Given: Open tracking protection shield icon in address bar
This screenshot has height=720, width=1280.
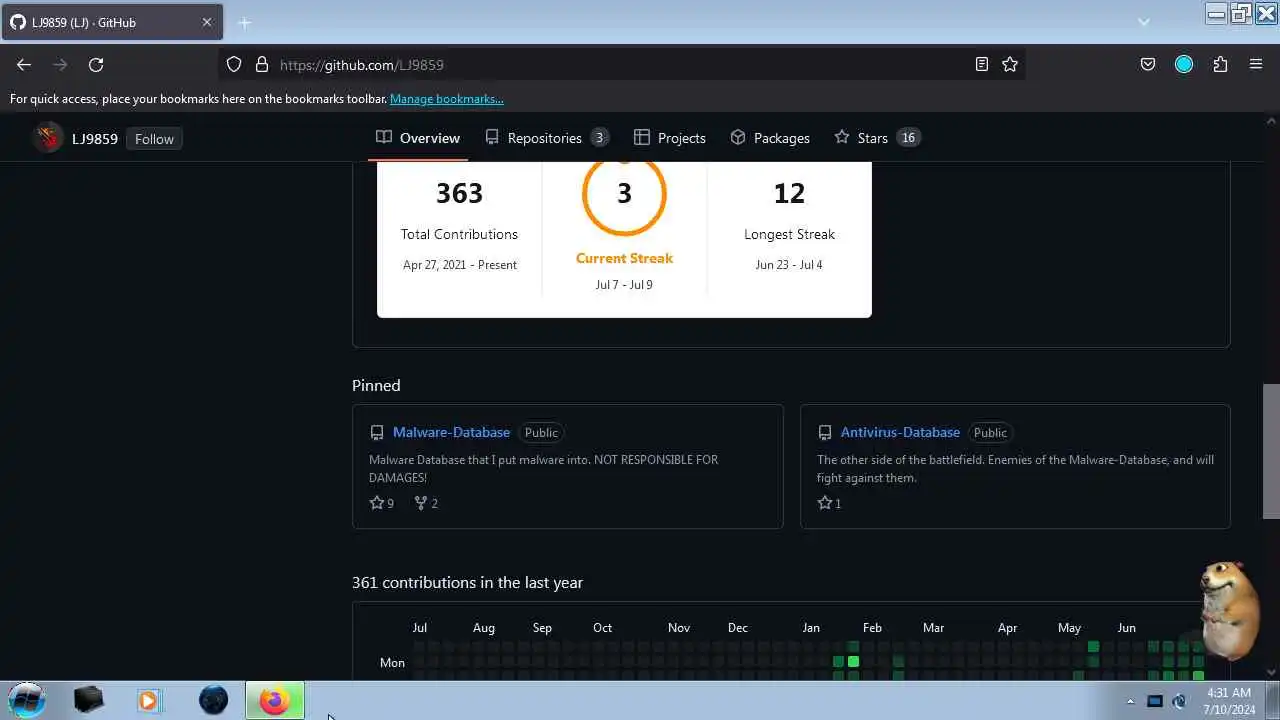Looking at the screenshot, I should (x=234, y=64).
